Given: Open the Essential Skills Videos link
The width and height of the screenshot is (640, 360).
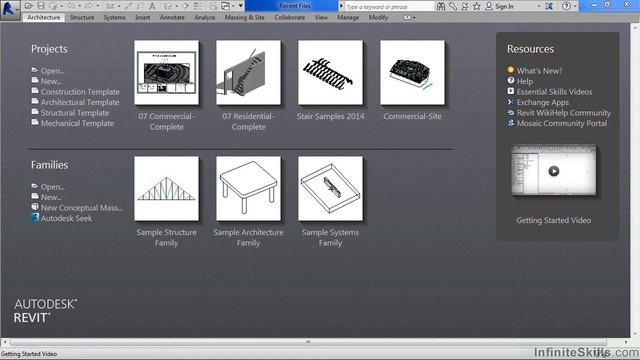Looking at the screenshot, I should [554, 92].
